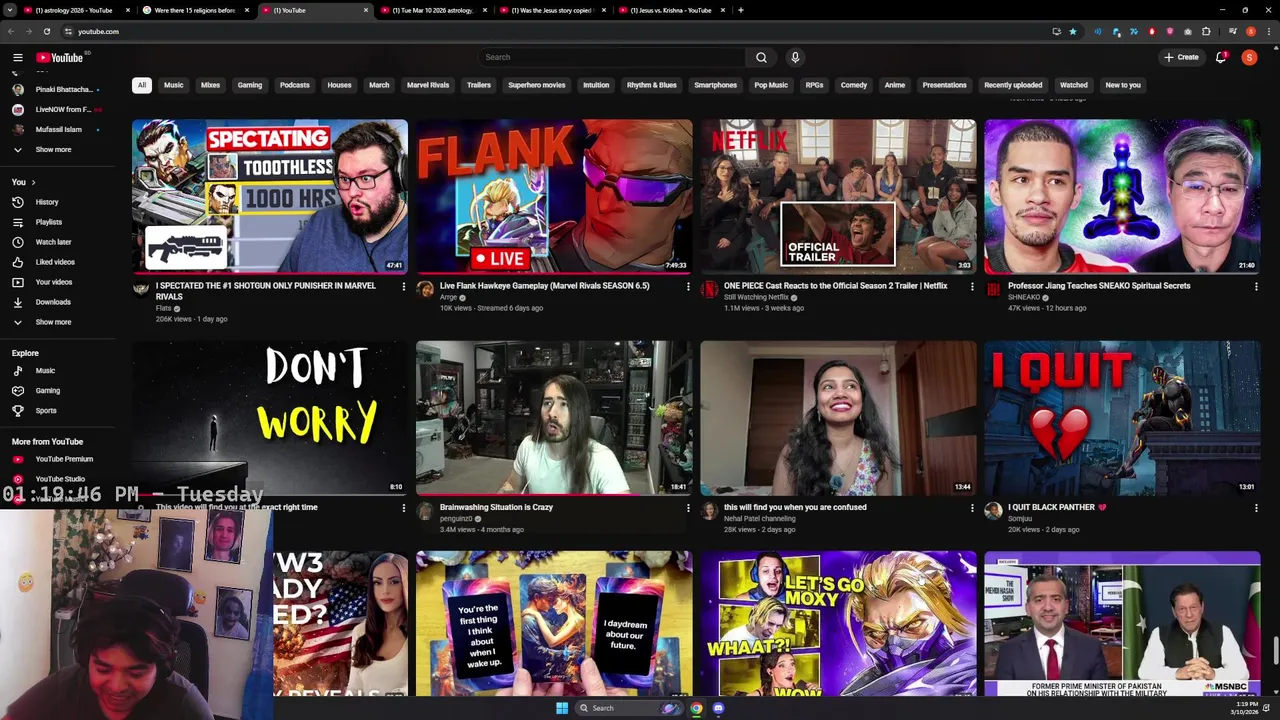Open the FLANK live Hawkeye thumbnail

click(x=554, y=196)
